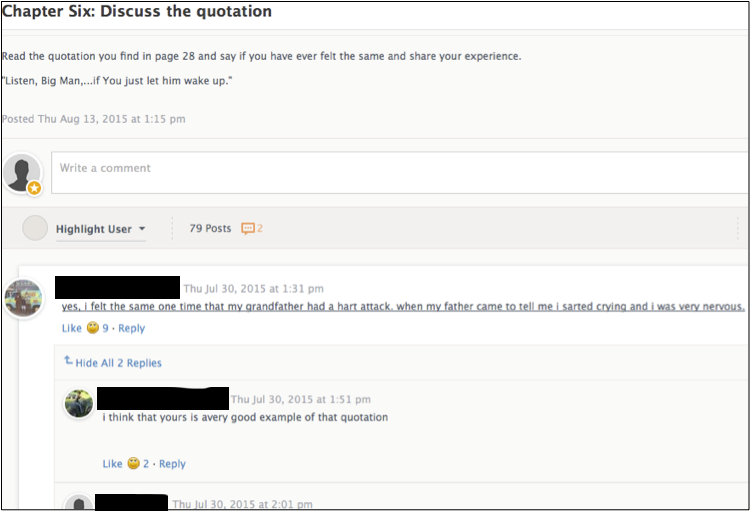Like the 'very good example' reply
Image resolution: width=750 pixels, height=511 pixels.
coord(112,464)
